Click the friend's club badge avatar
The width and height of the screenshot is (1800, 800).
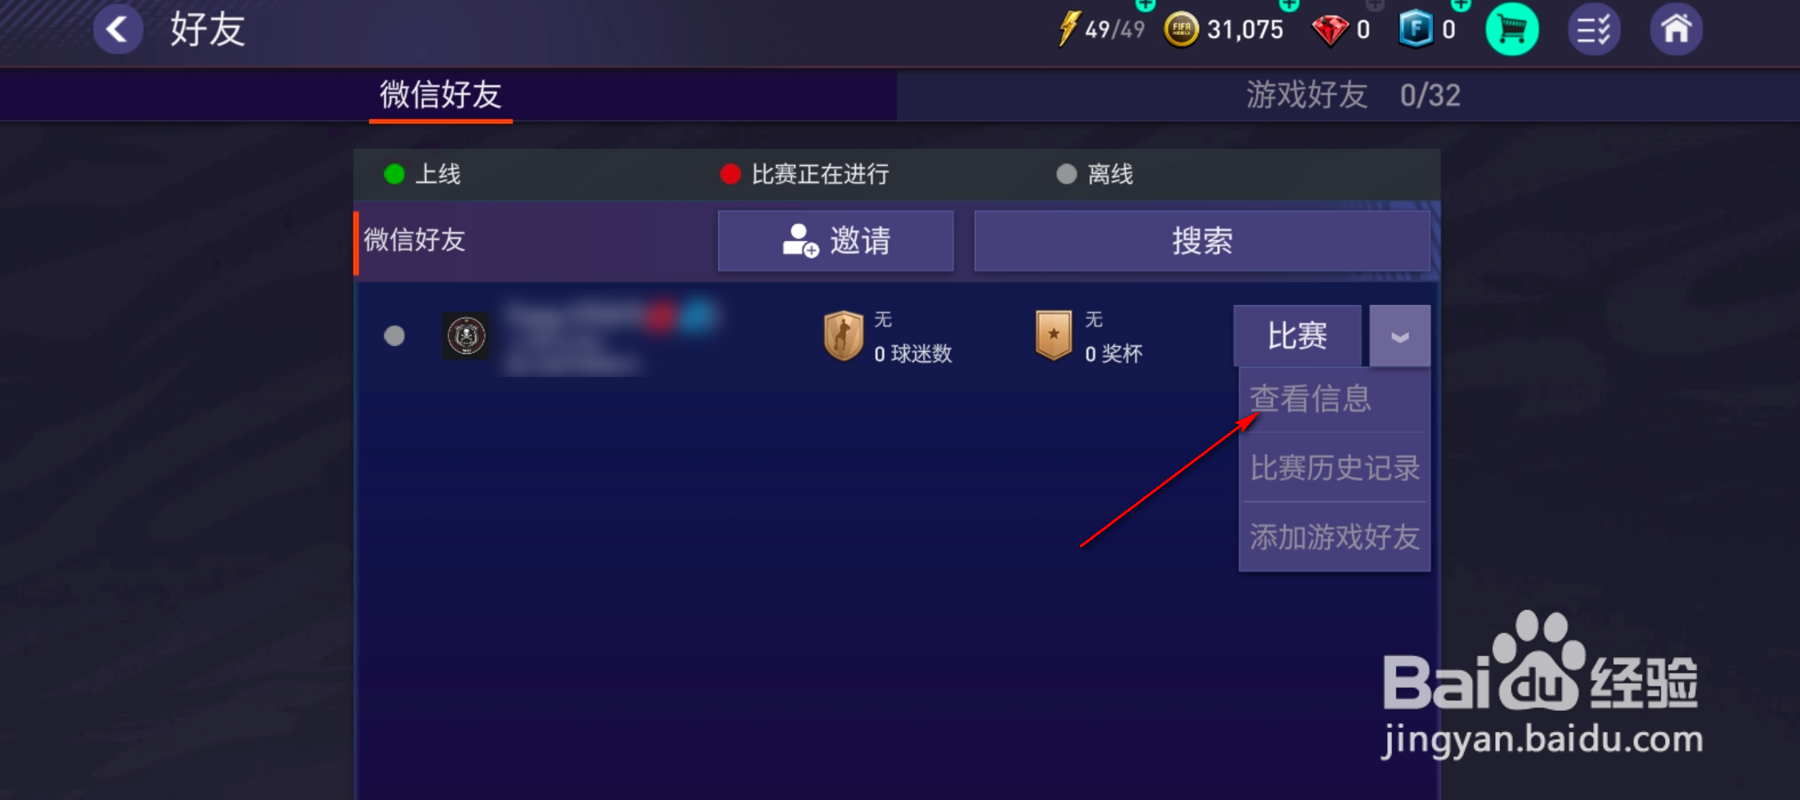click(x=466, y=336)
